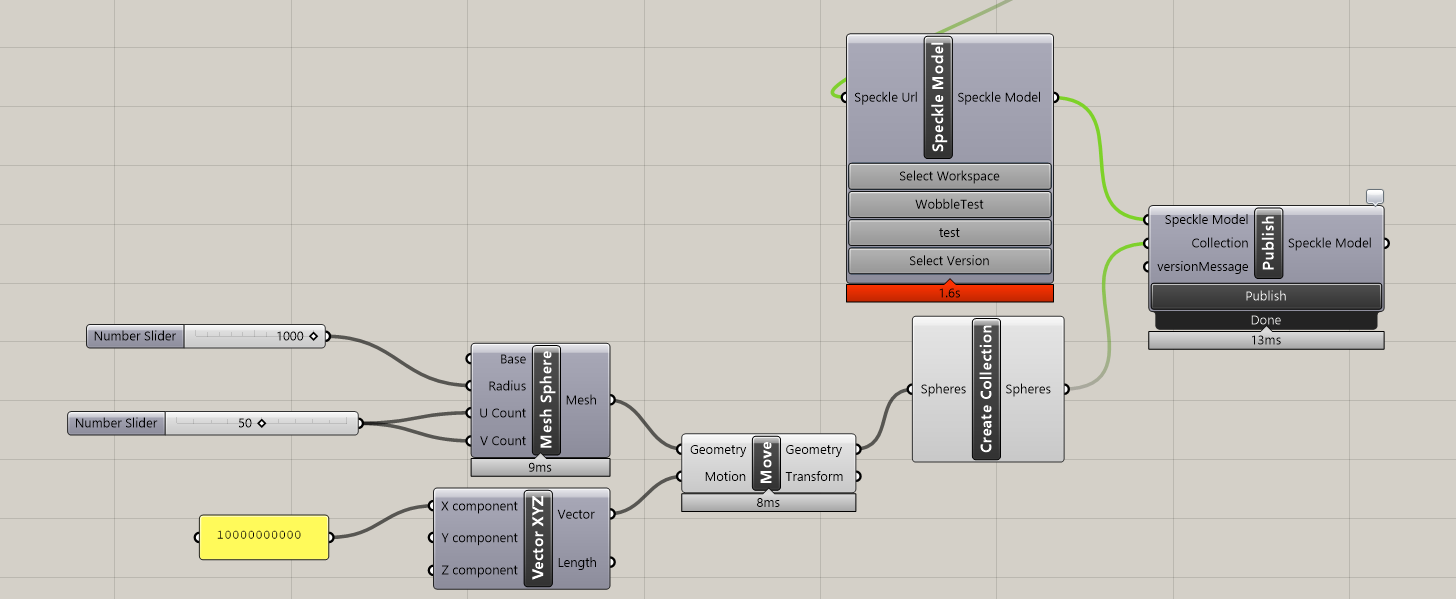This screenshot has height=599, width=1456.
Task: Open the Select Version dropdown
Action: (950, 261)
